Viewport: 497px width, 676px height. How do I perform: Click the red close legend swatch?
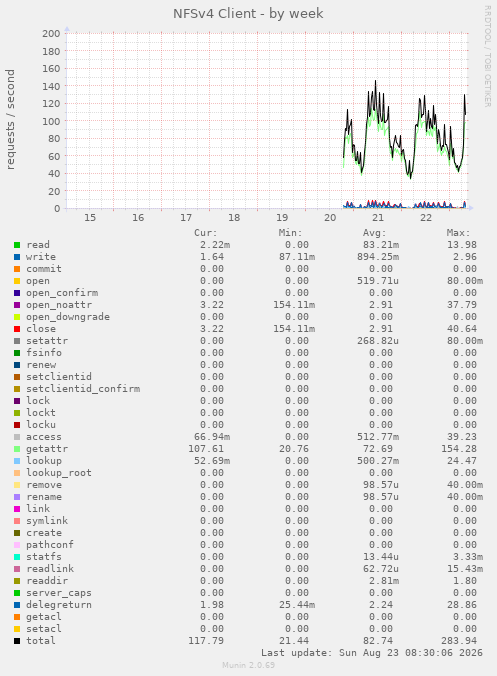tap(17, 329)
